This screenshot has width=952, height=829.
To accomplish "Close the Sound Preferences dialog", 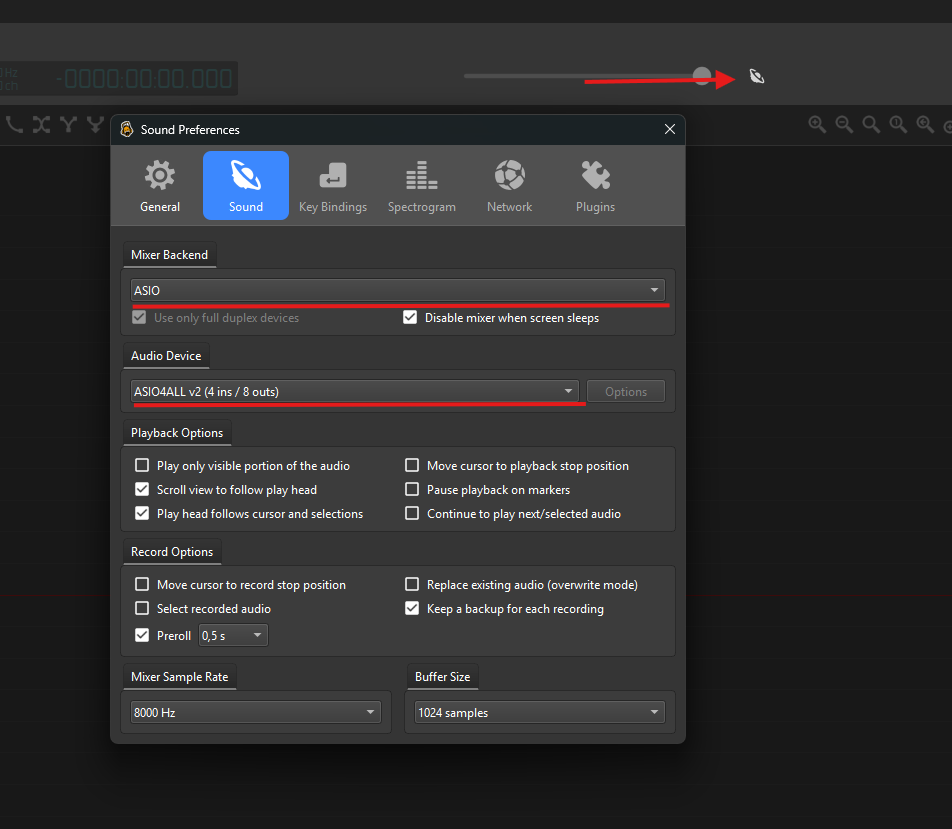I will (x=670, y=129).
